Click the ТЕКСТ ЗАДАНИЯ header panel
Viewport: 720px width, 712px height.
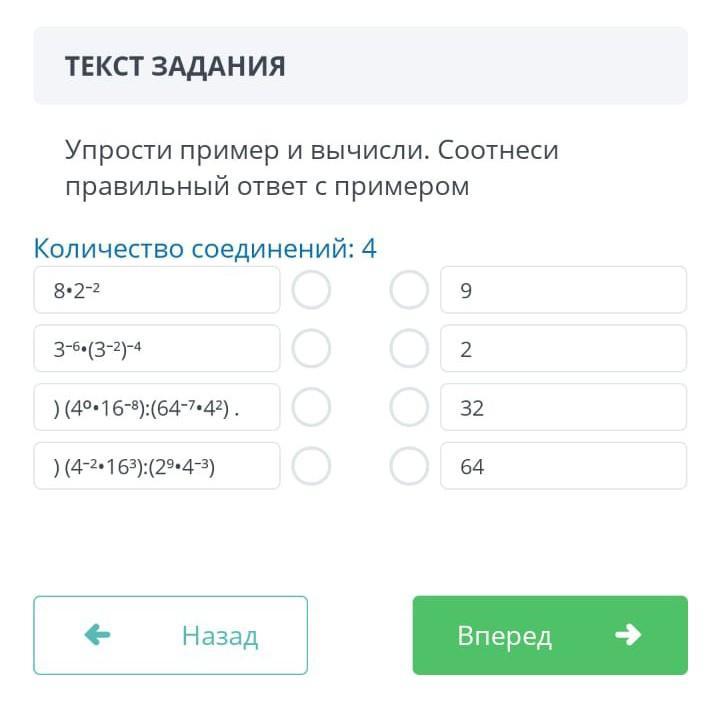coord(360,65)
